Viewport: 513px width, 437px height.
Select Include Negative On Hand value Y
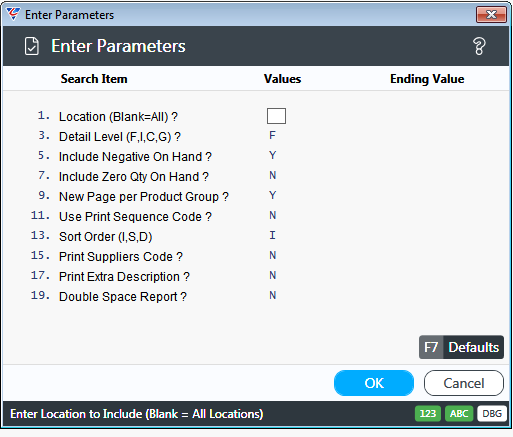click(x=273, y=155)
